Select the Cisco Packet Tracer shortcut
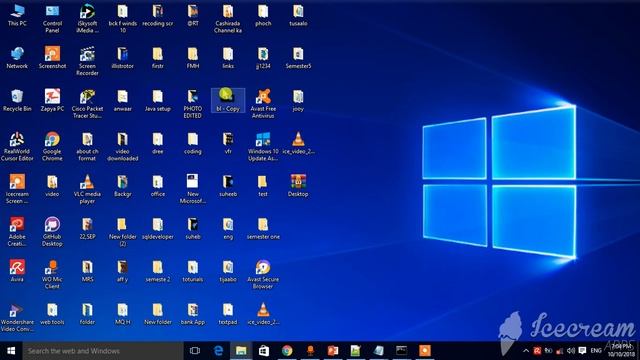 coord(87,104)
